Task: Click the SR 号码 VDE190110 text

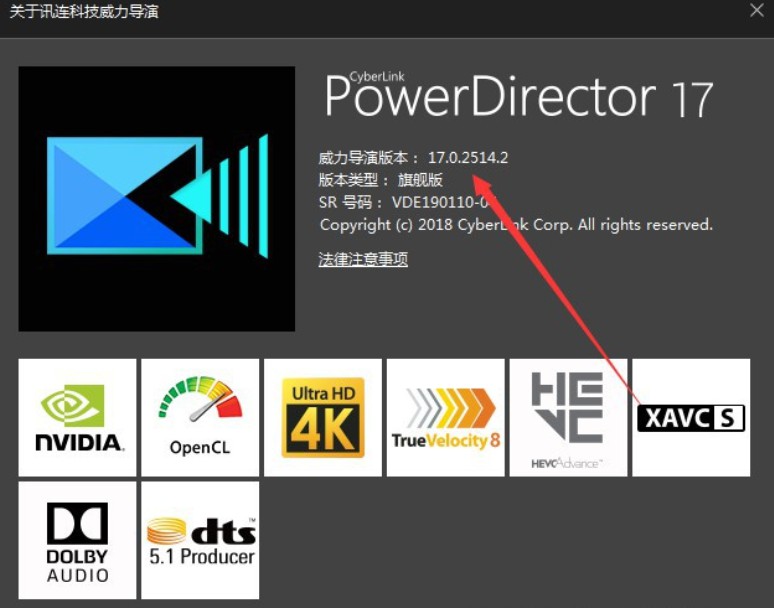Action: pos(407,202)
